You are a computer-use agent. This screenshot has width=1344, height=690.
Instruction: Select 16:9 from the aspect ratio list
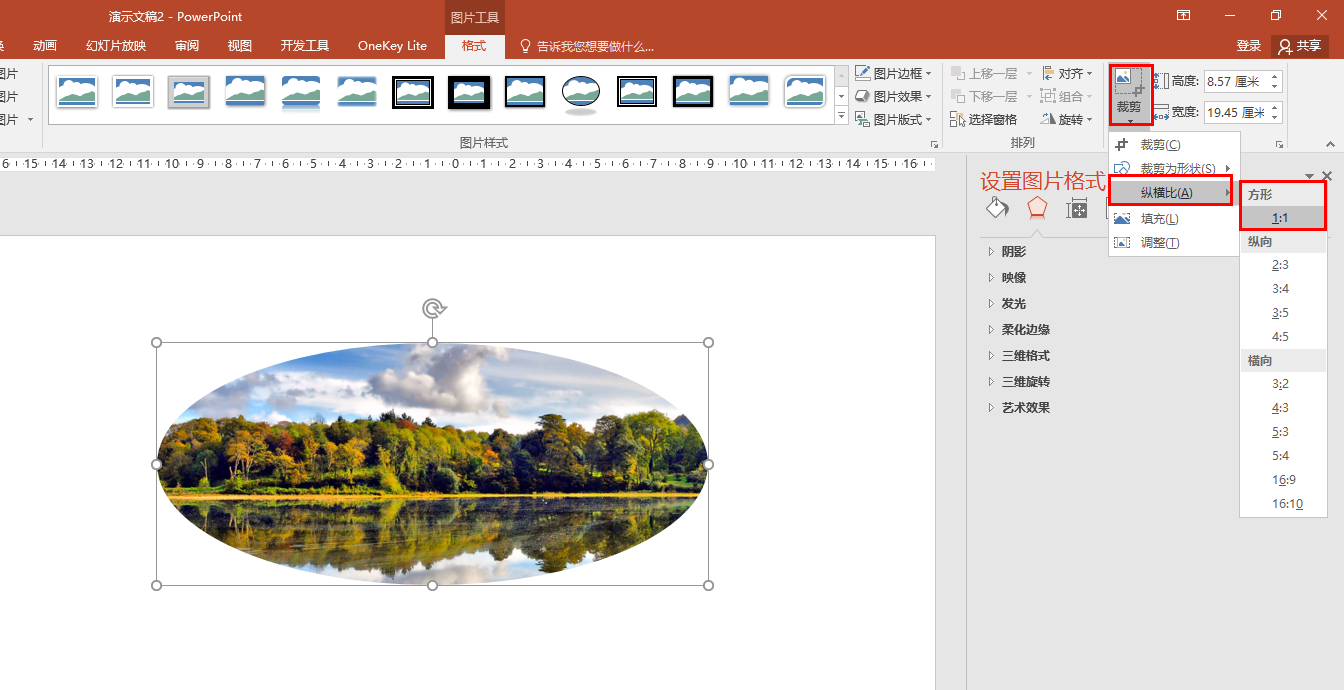[x=1284, y=480]
